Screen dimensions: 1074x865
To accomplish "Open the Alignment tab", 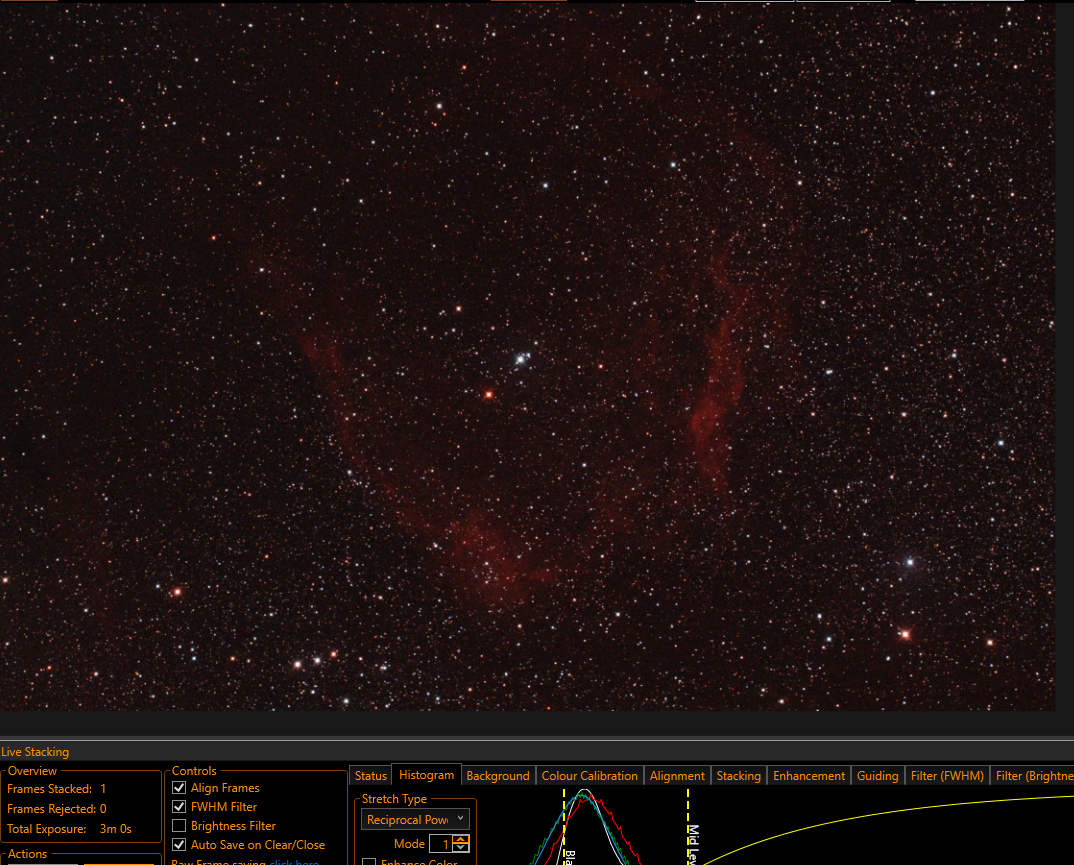I will point(677,775).
